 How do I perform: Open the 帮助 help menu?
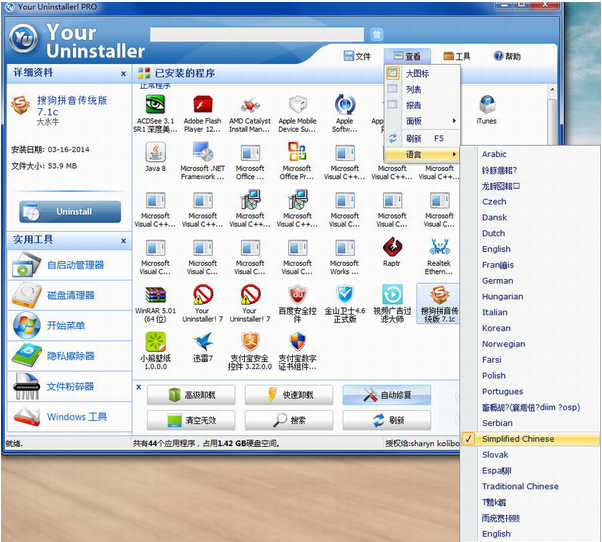coord(507,56)
